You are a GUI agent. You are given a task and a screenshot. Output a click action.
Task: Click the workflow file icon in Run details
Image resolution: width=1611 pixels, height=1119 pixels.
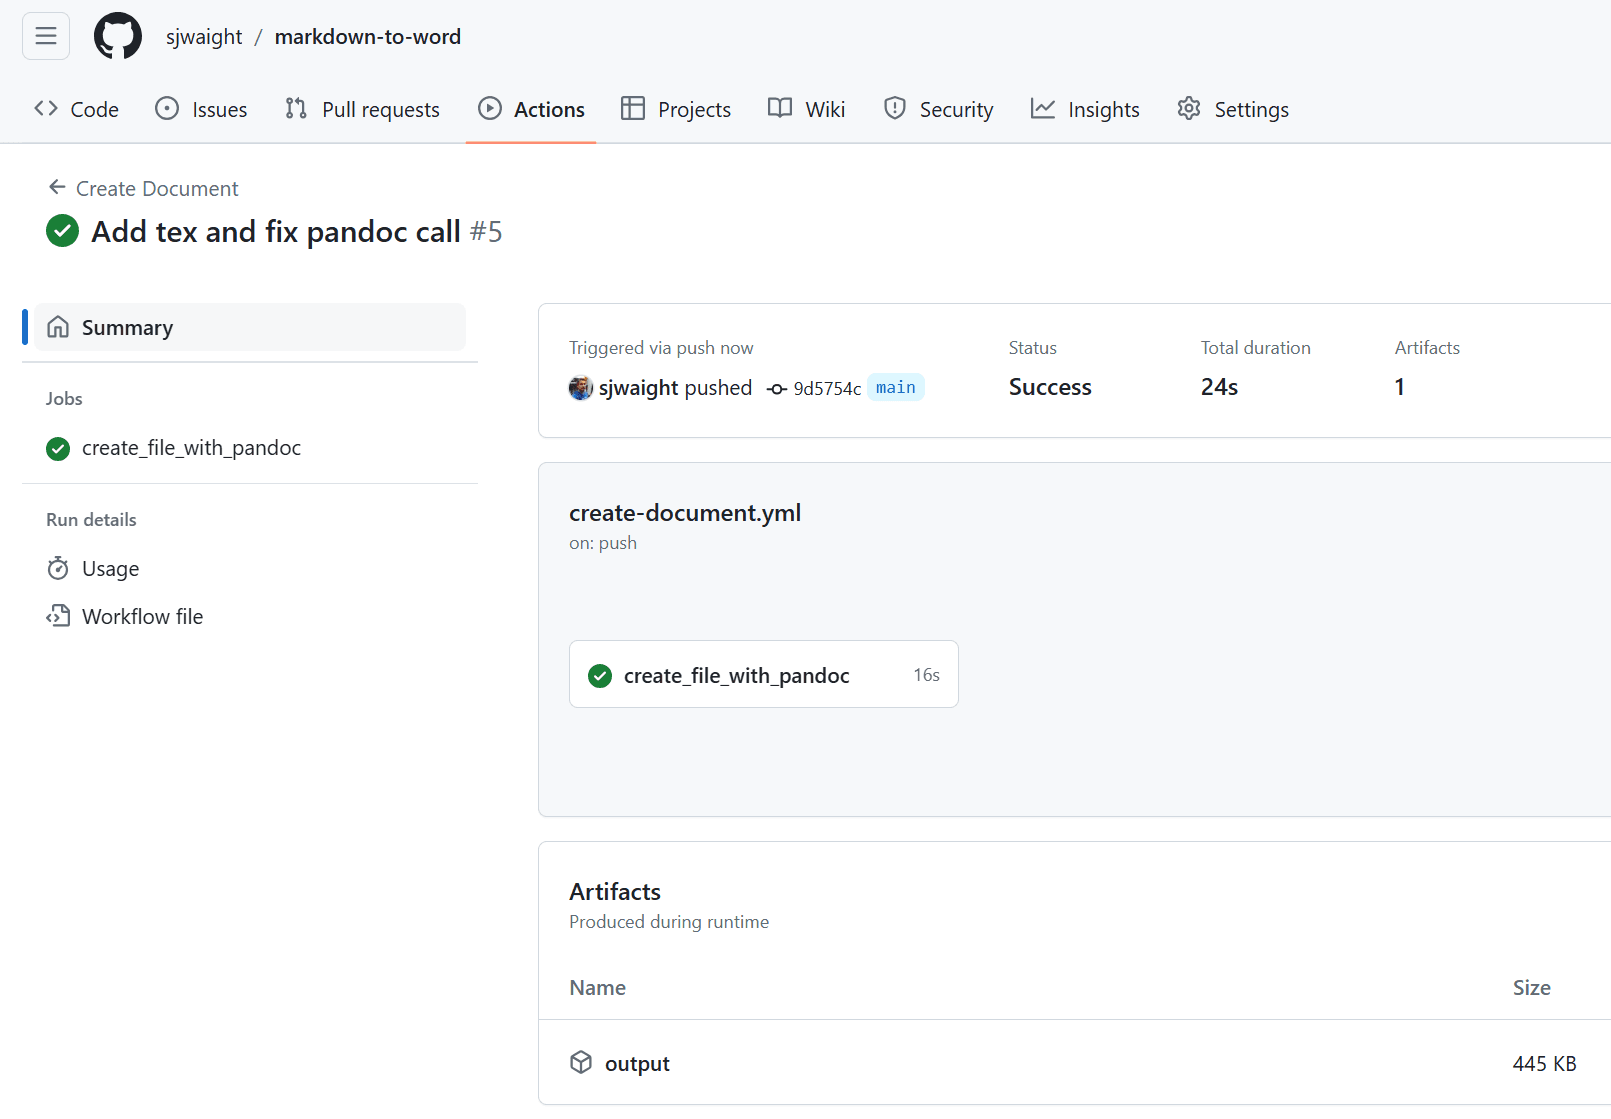tap(59, 616)
